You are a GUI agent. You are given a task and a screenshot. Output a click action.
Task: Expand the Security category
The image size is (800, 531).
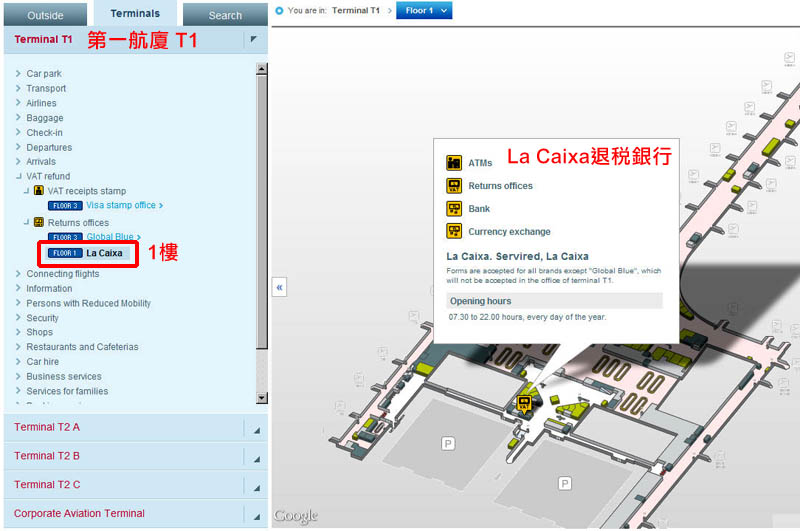pos(42,318)
